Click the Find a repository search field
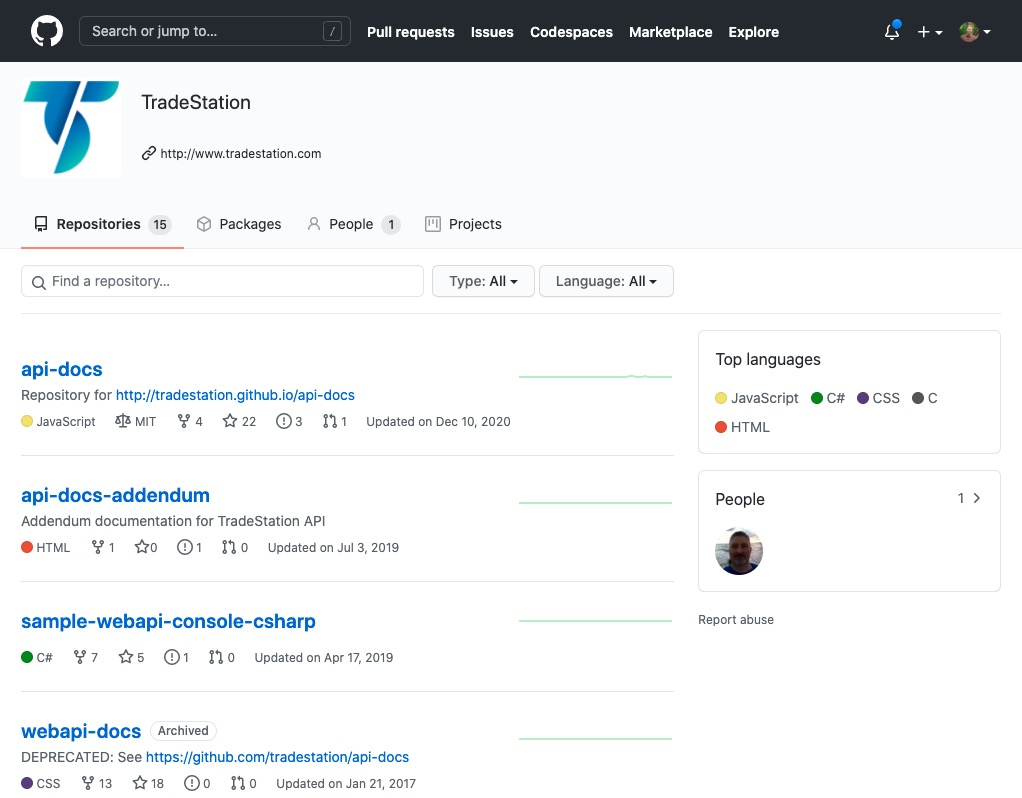The height and width of the screenshot is (798, 1022). [222, 282]
